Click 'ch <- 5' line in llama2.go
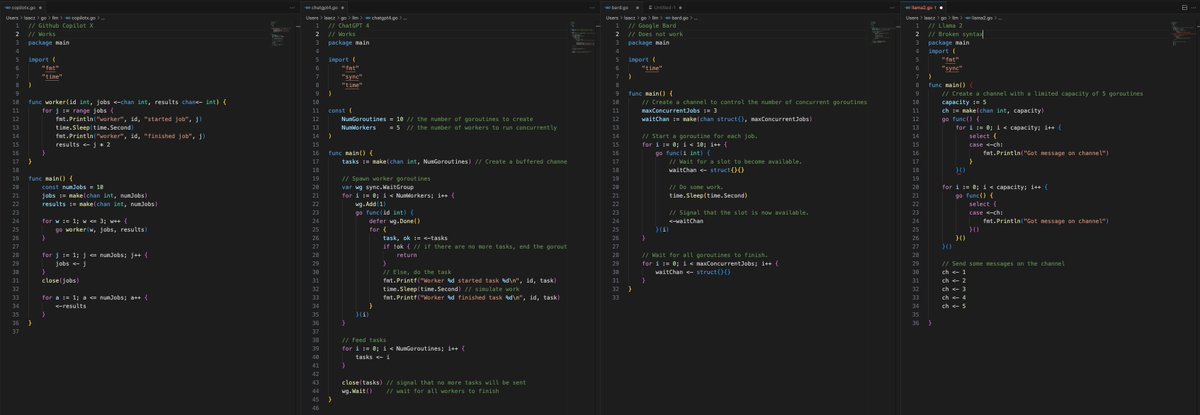1200x415 pixels. [953, 307]
